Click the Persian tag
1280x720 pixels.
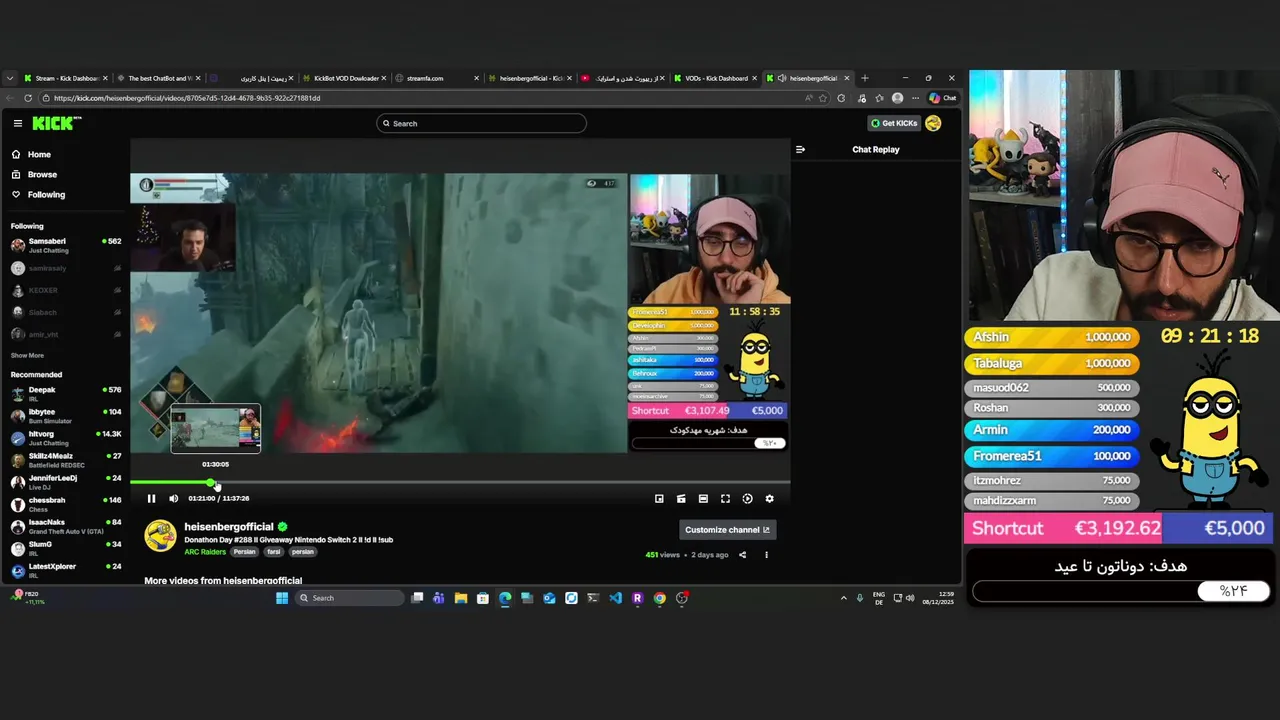245,552
